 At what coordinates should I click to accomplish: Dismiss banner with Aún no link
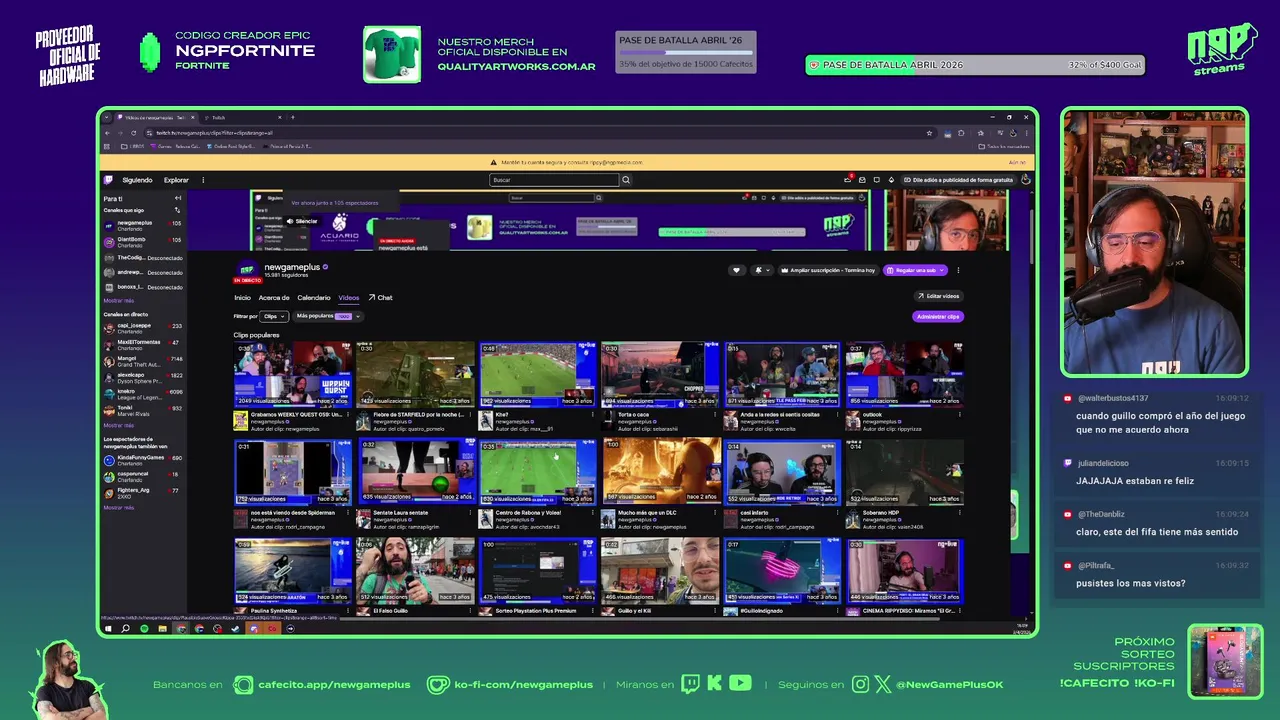(1017, 162)
